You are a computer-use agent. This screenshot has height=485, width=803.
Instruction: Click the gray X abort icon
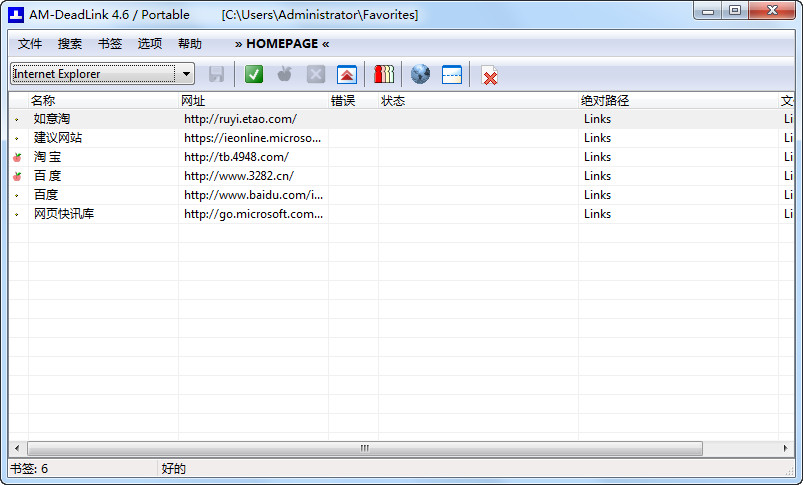click(315, 74)
